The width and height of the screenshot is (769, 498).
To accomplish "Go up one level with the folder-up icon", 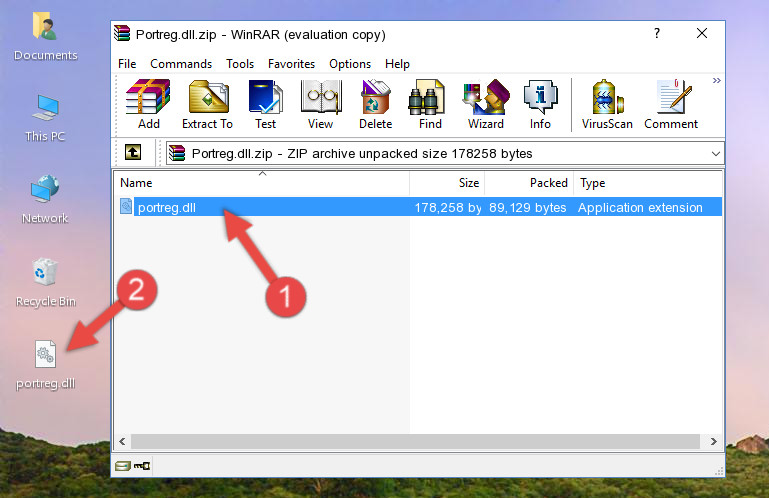I will 133,153.
